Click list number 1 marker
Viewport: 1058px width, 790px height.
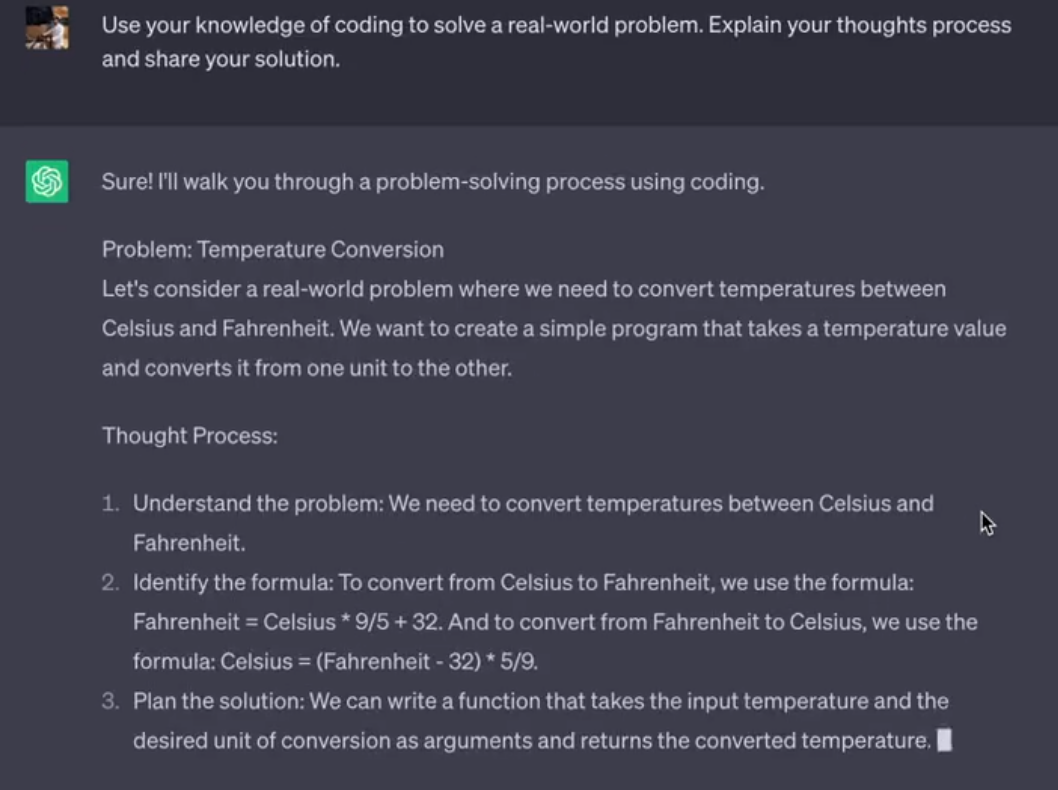pyautogui.click(x=111, y=503)
